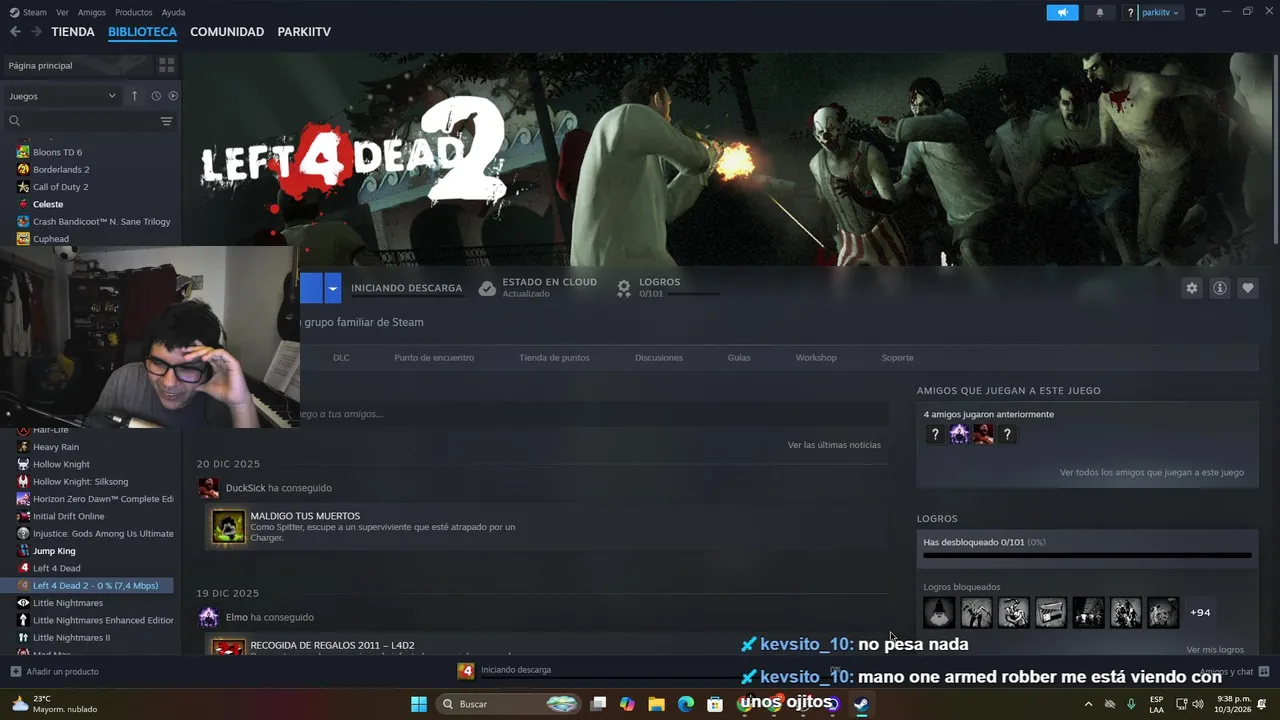Open Microsoft Edge from taskbar
This screenshot has height=720, width=1280.
click(685, 704)
